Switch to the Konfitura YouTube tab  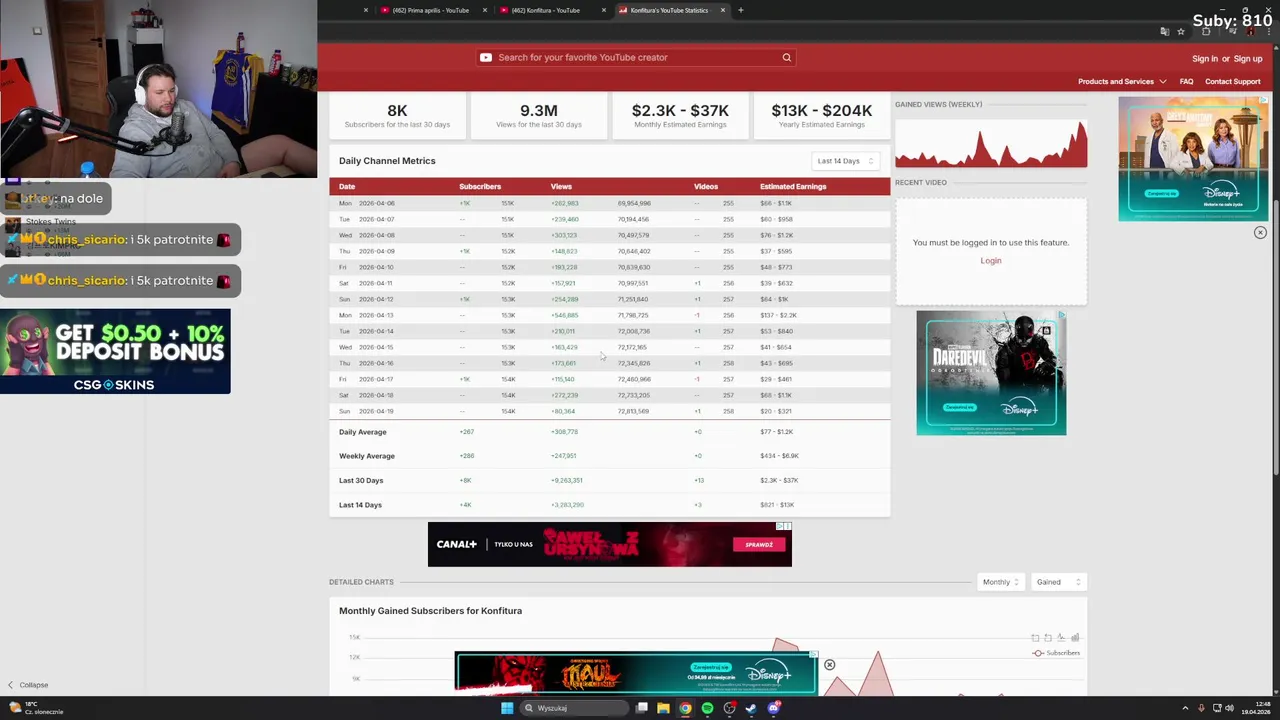pyautogui.click(x=545, y=10)
